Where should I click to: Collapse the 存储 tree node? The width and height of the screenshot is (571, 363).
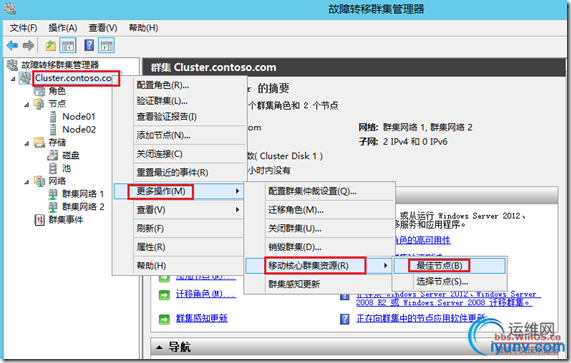(27, 143)
